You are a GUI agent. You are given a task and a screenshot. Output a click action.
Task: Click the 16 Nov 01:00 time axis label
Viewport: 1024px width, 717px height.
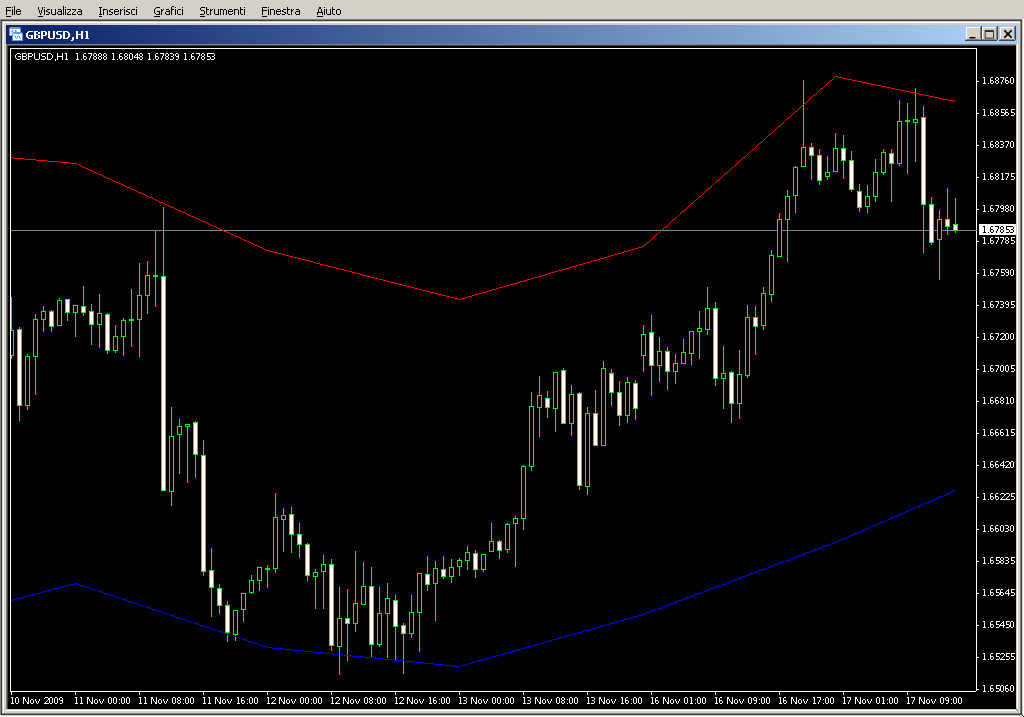click(678, 701)
